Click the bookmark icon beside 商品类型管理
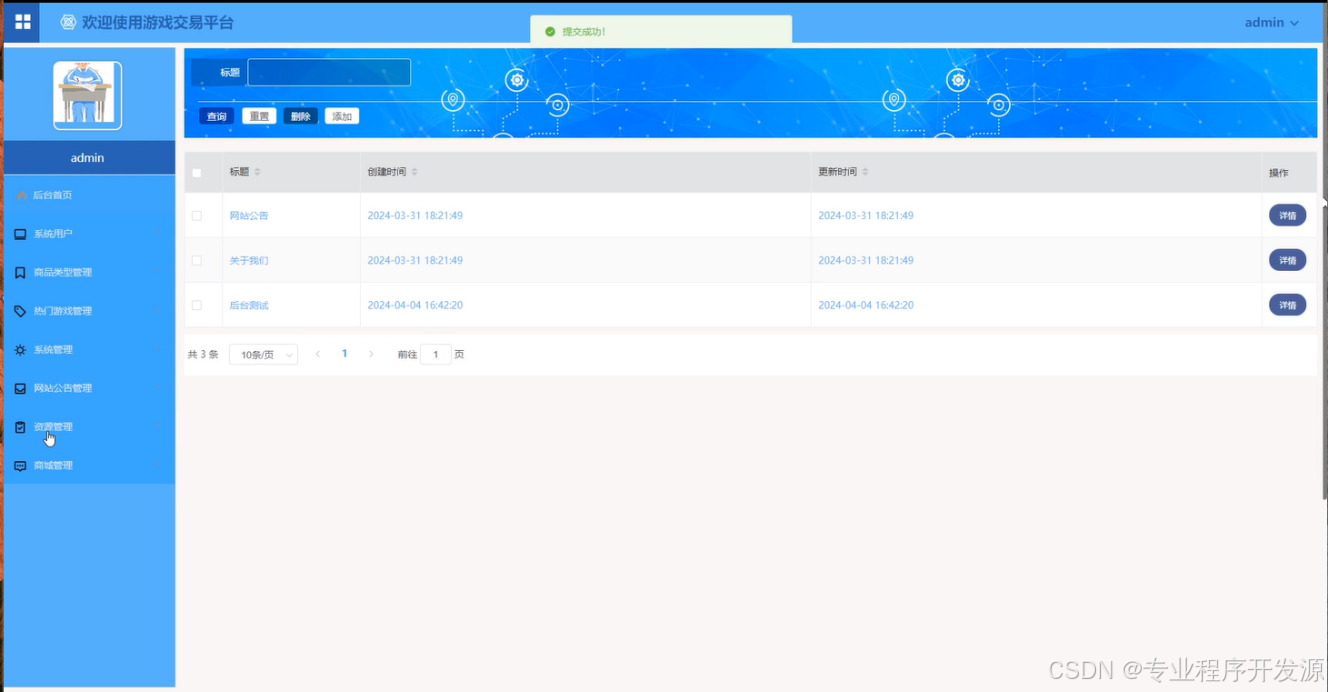Viewport: 1328px width, 692px height. (20, 272)
